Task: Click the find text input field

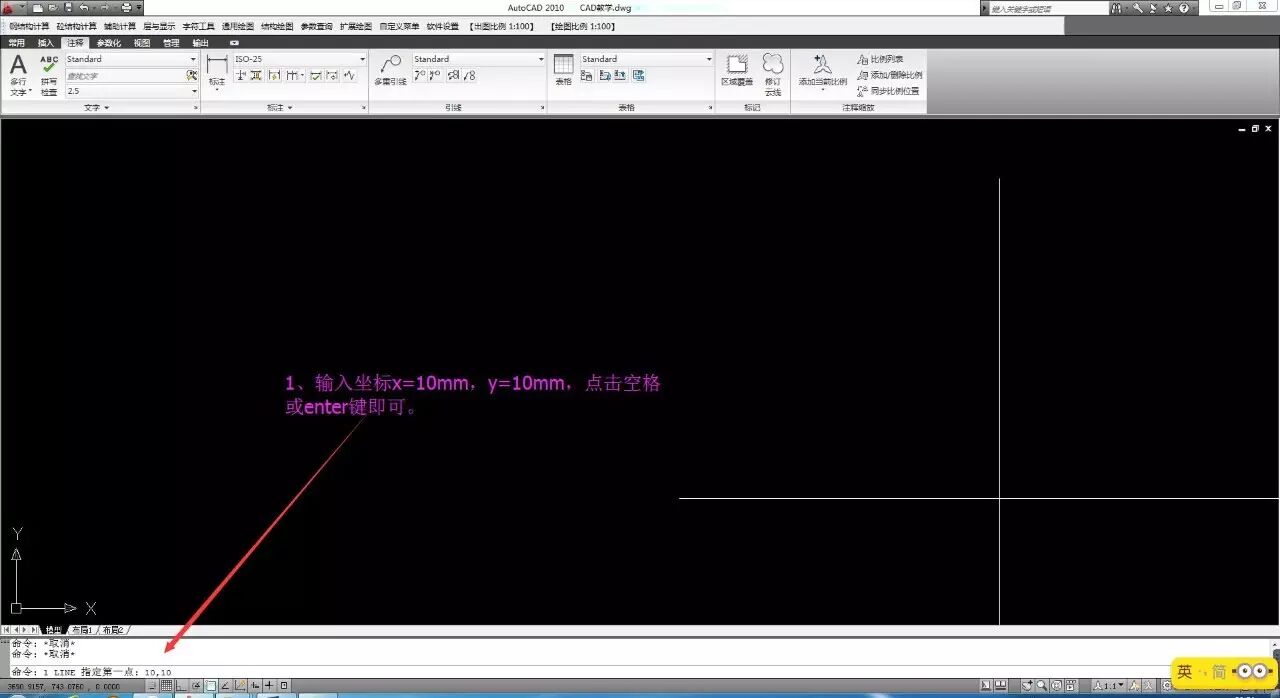Action: 124,75
